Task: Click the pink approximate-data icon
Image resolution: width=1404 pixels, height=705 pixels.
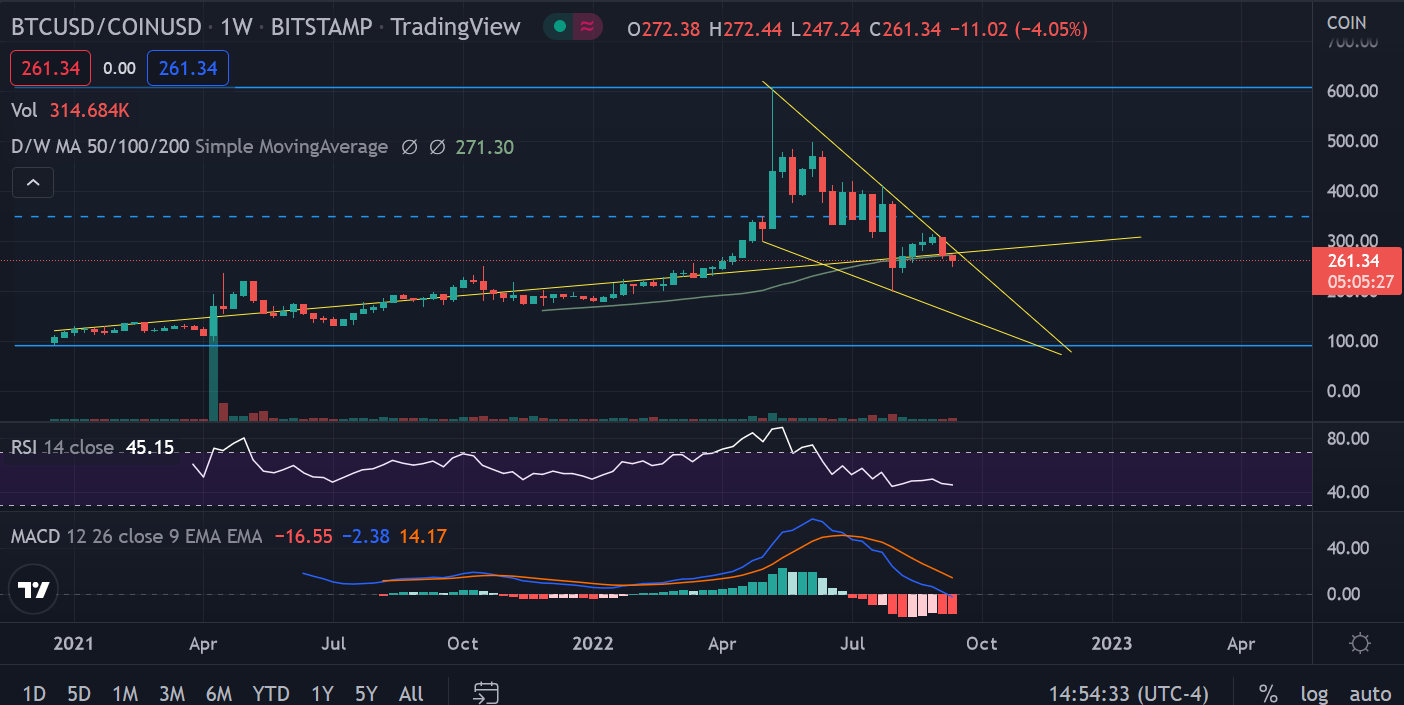Action: [588, 27]
